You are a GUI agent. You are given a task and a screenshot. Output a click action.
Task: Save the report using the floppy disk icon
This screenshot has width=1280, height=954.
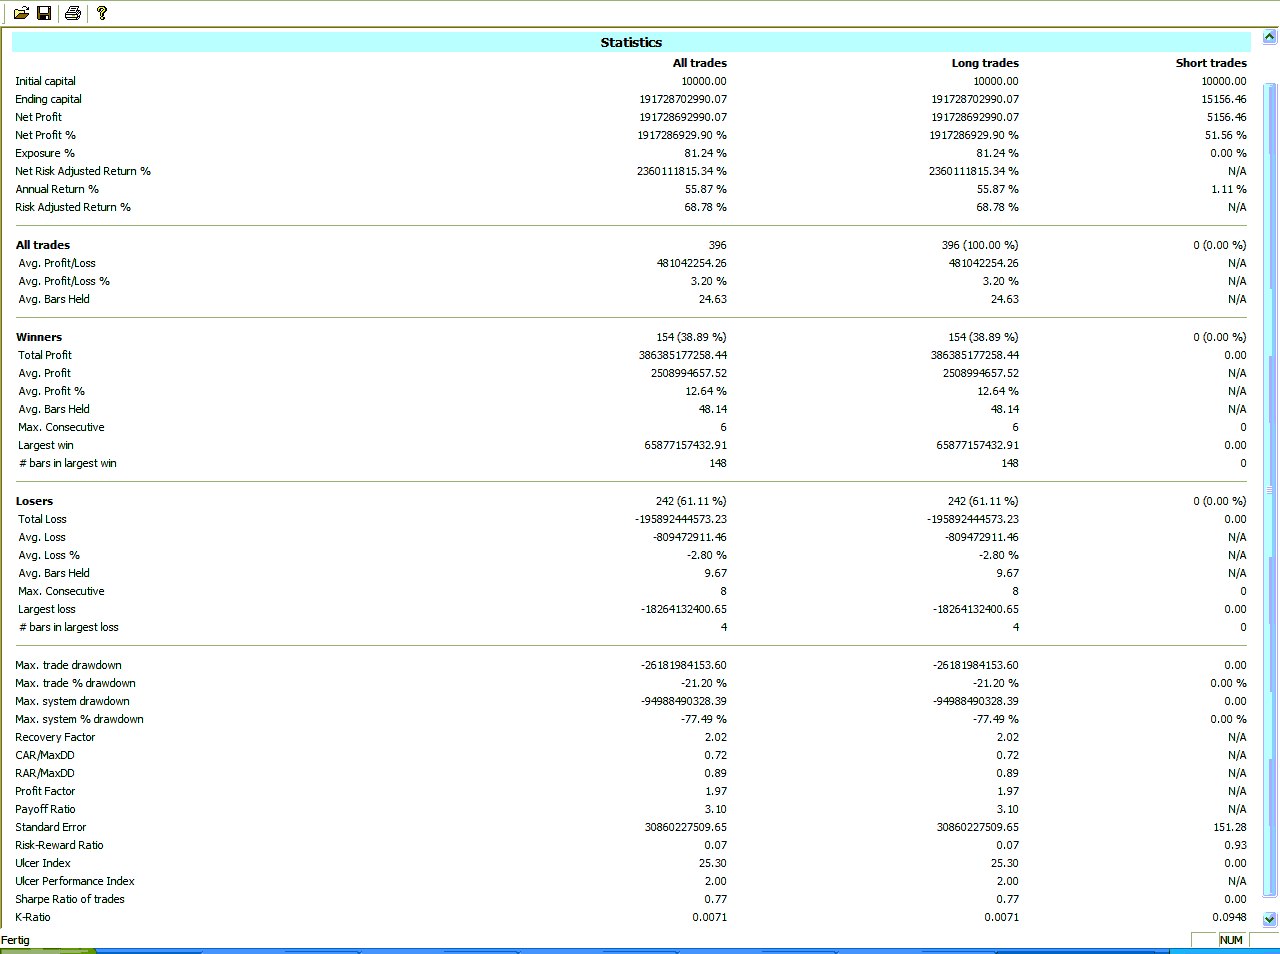pos(44,13)
